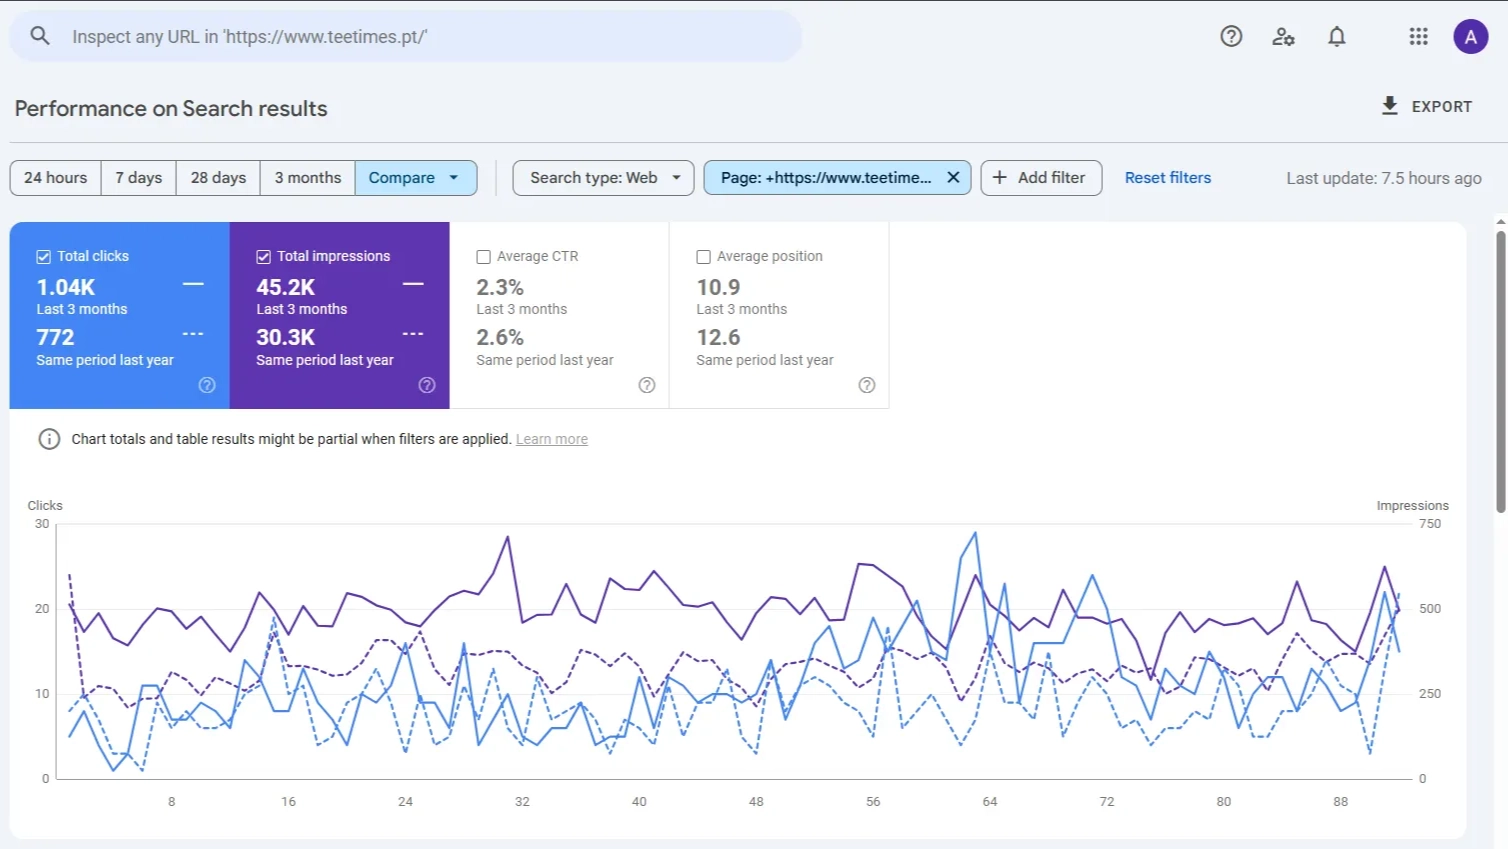Uncheck Total impressions metric

coord(263,256)
